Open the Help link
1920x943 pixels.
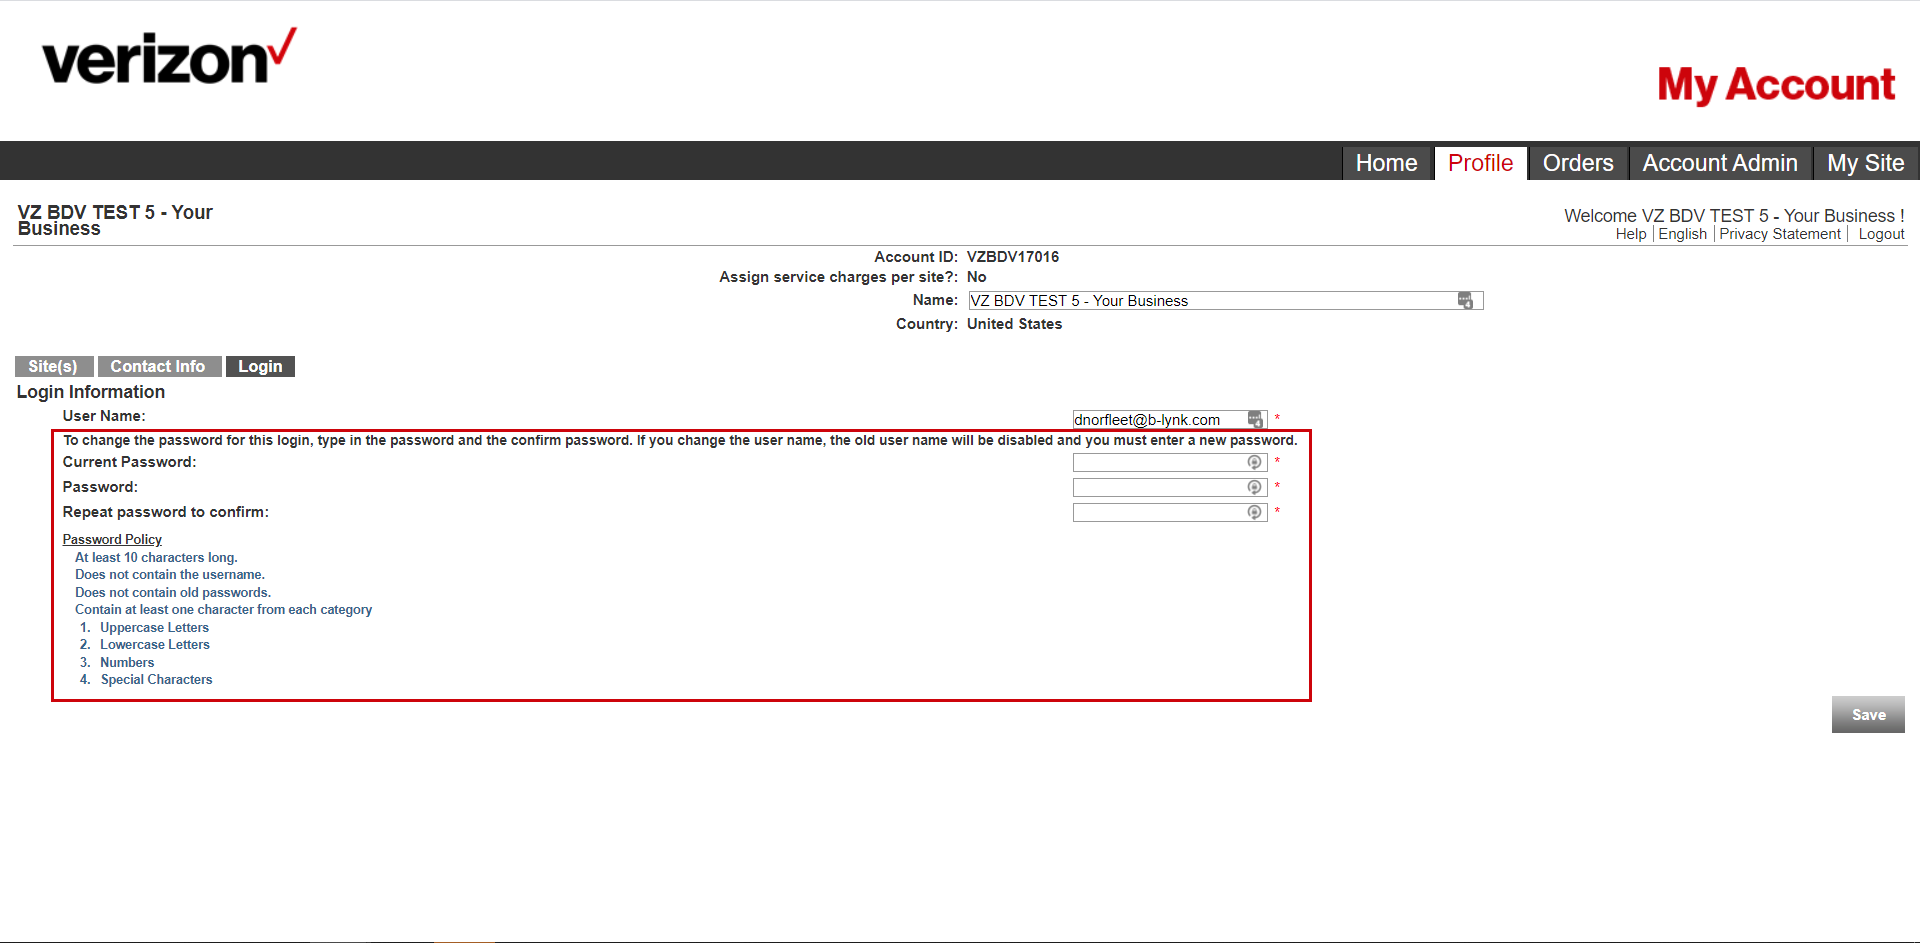(1631, 234)
